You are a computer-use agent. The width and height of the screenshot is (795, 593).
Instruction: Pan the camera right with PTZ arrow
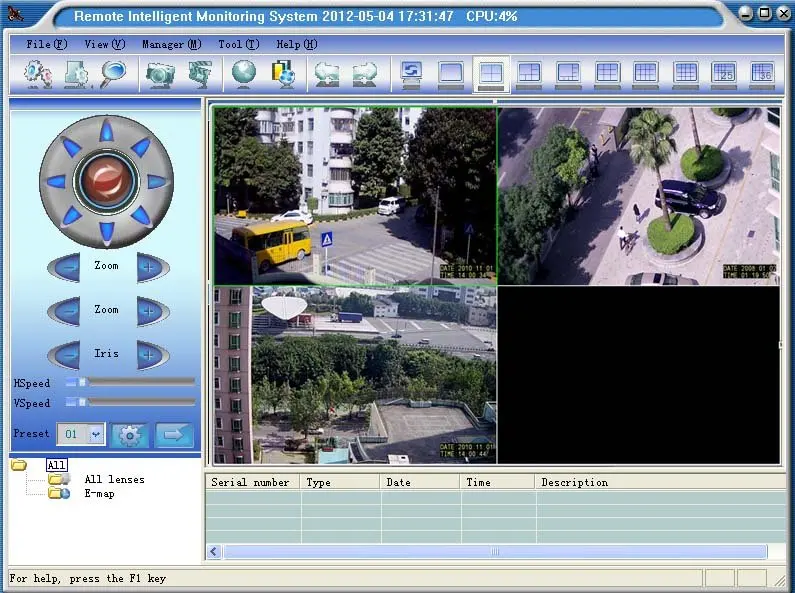156,181
